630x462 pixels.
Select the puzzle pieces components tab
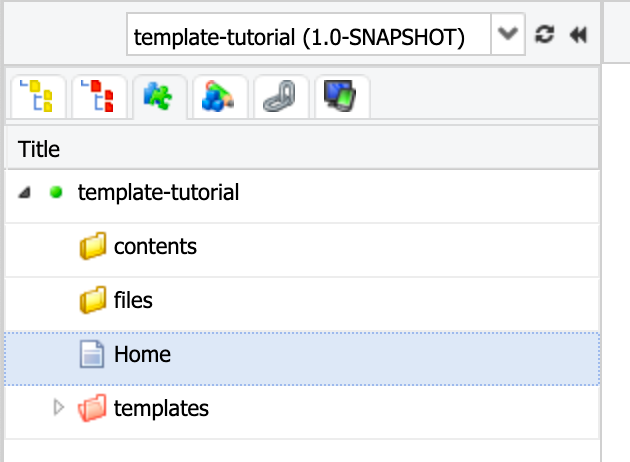click(160, 97)
